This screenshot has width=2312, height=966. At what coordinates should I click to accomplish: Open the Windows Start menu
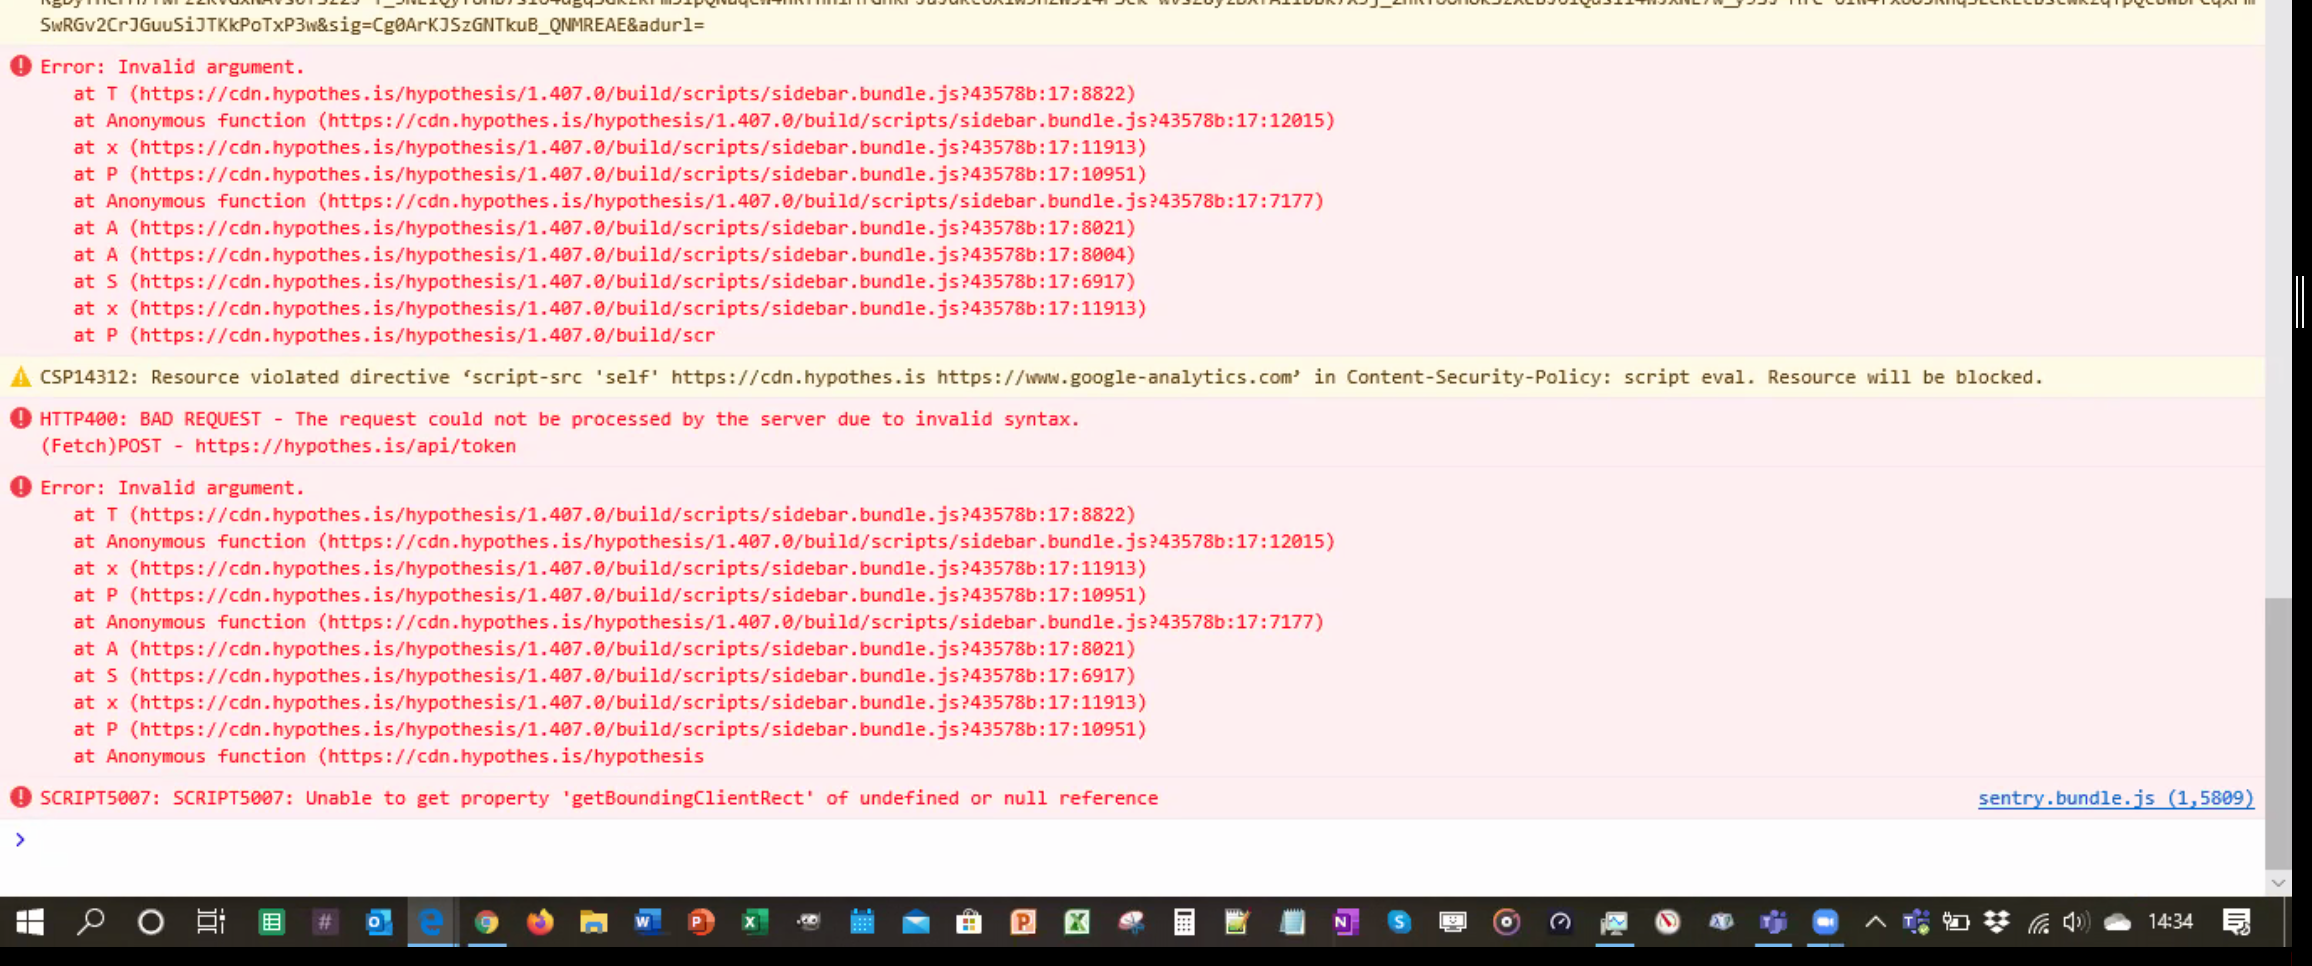(30, 922)
